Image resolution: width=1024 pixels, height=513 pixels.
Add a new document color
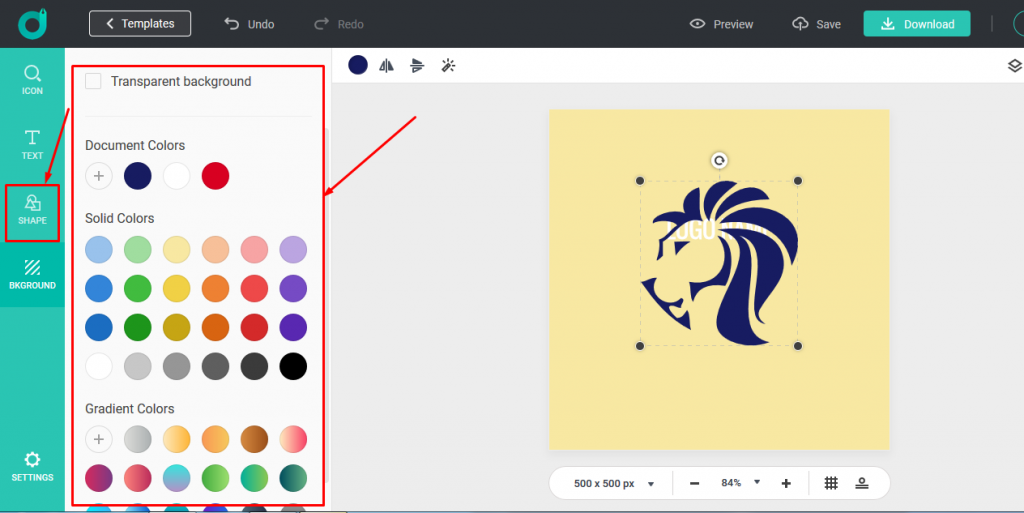pyautogui.click(x=99, y=176)
